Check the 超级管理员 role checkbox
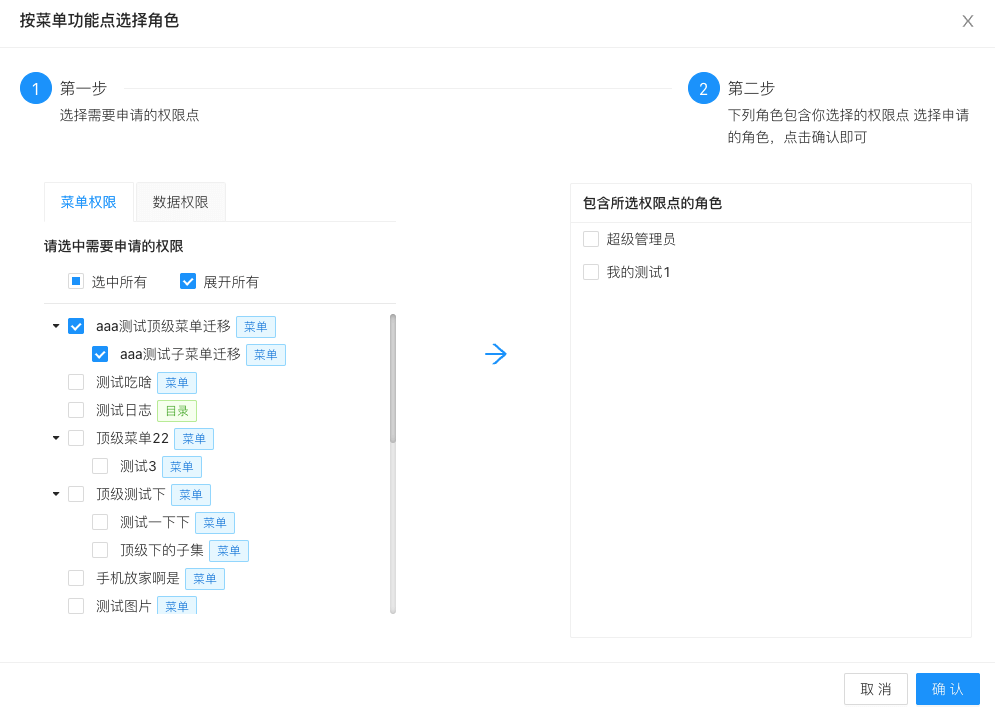 tap(590, 239)
